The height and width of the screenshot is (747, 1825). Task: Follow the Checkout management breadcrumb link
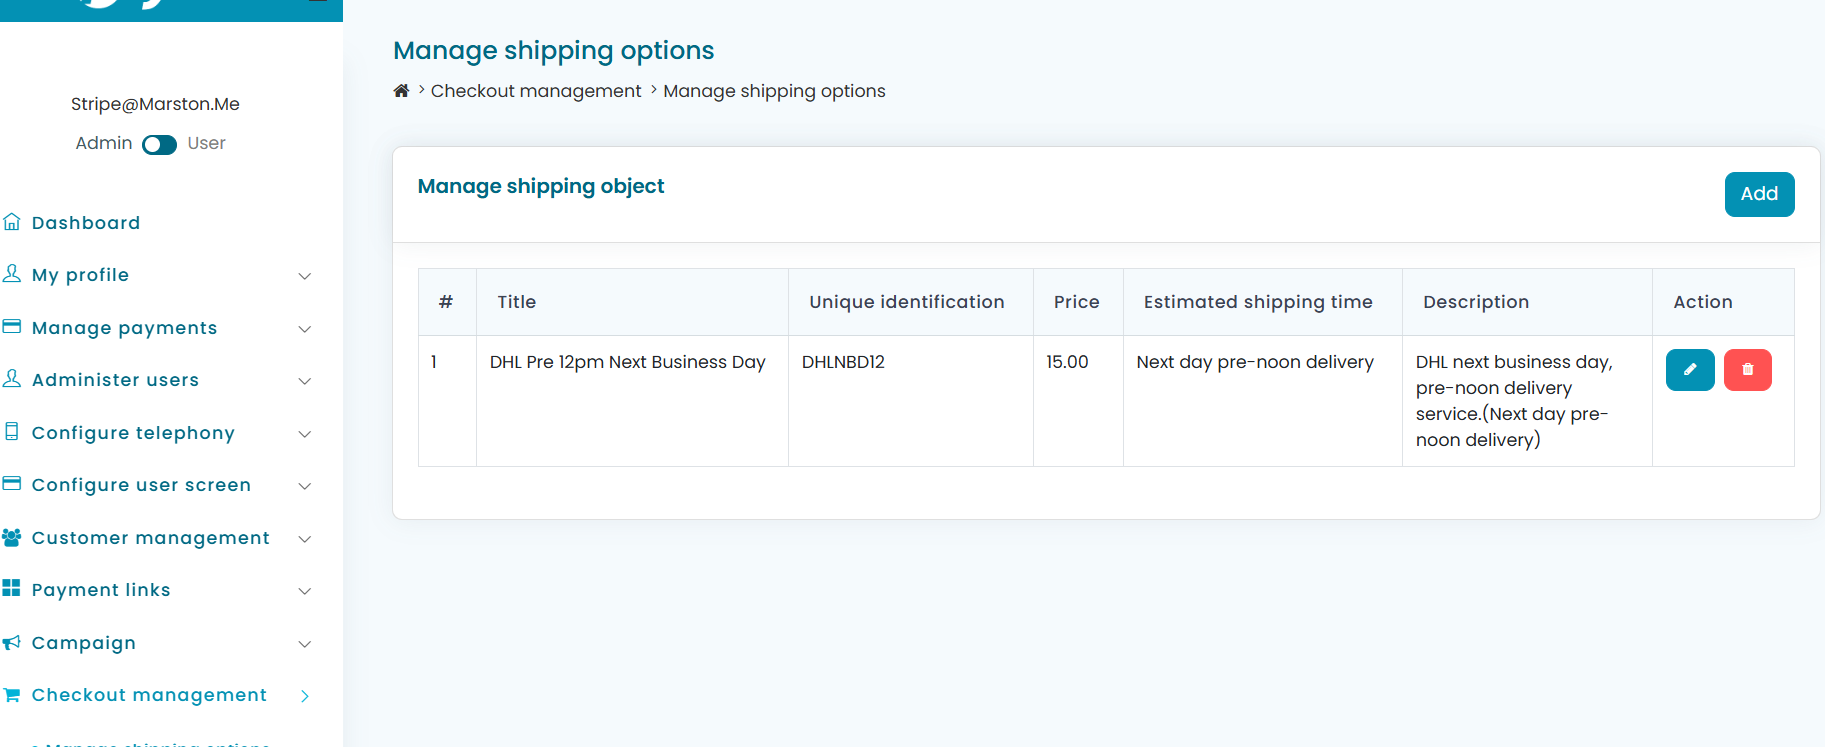pyautogui.click(x=535, y=91)
